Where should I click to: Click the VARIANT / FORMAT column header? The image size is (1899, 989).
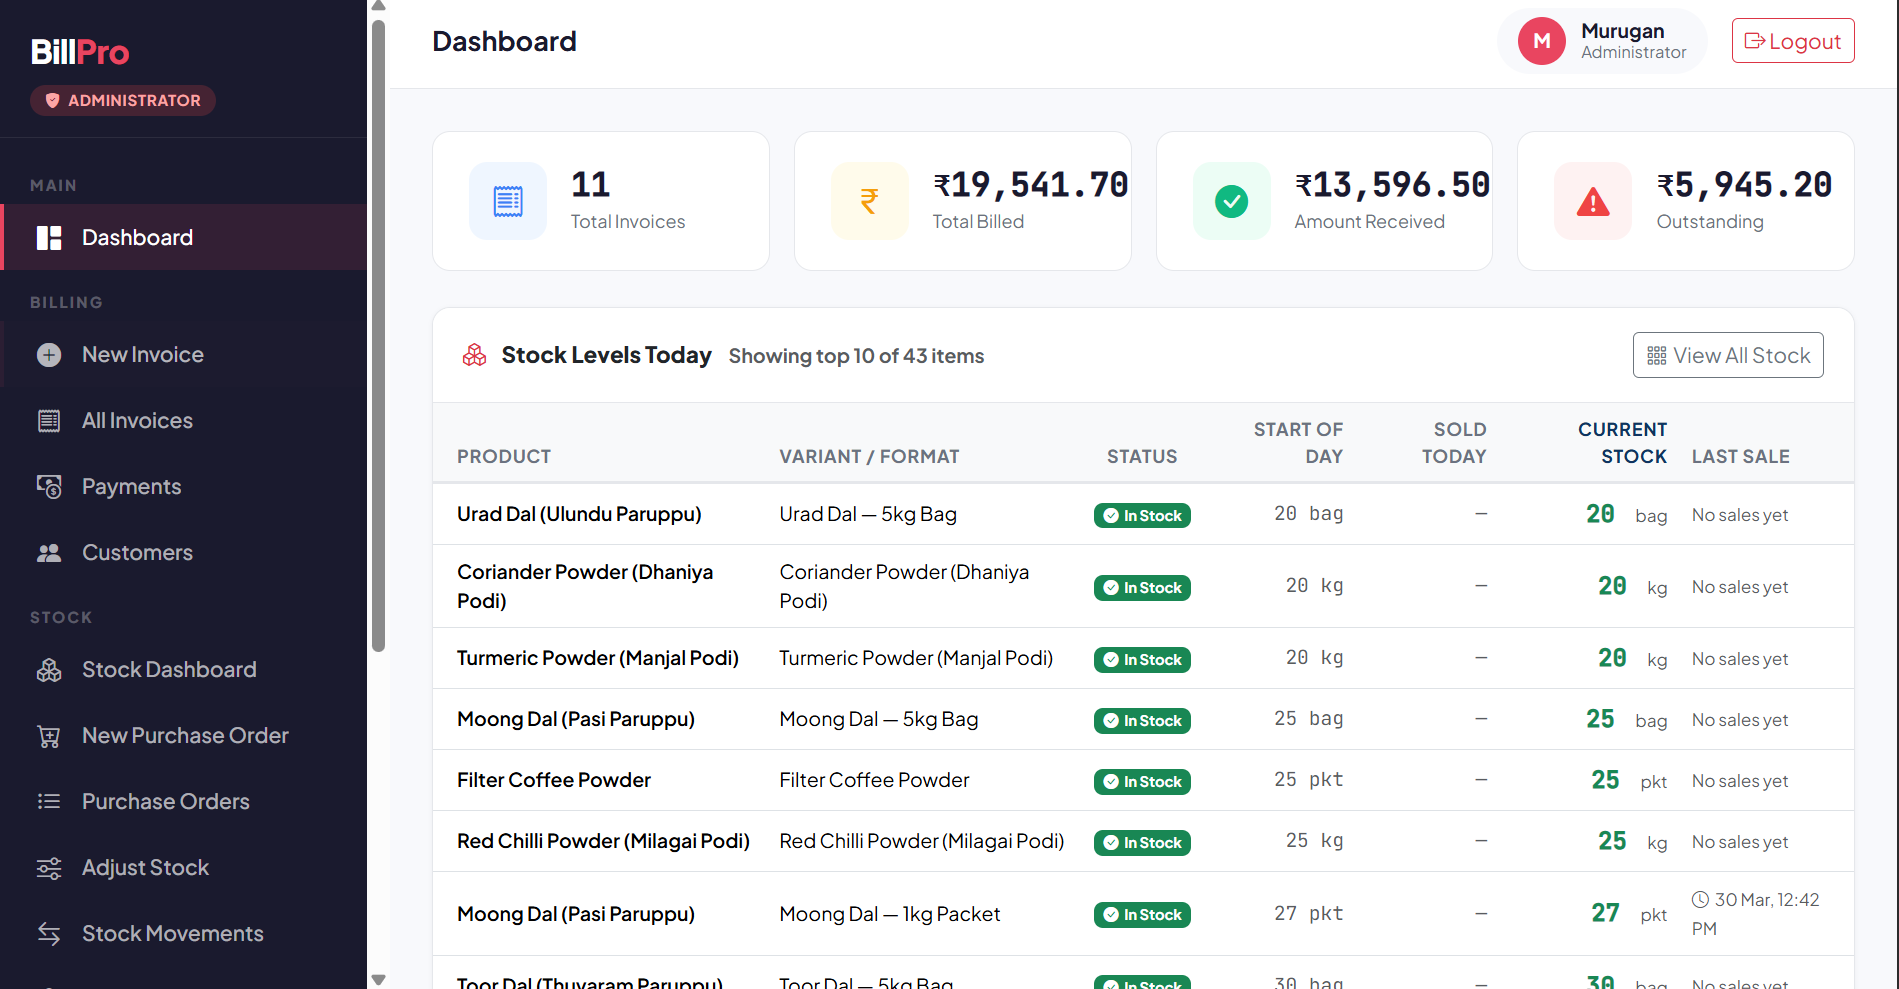869,457
